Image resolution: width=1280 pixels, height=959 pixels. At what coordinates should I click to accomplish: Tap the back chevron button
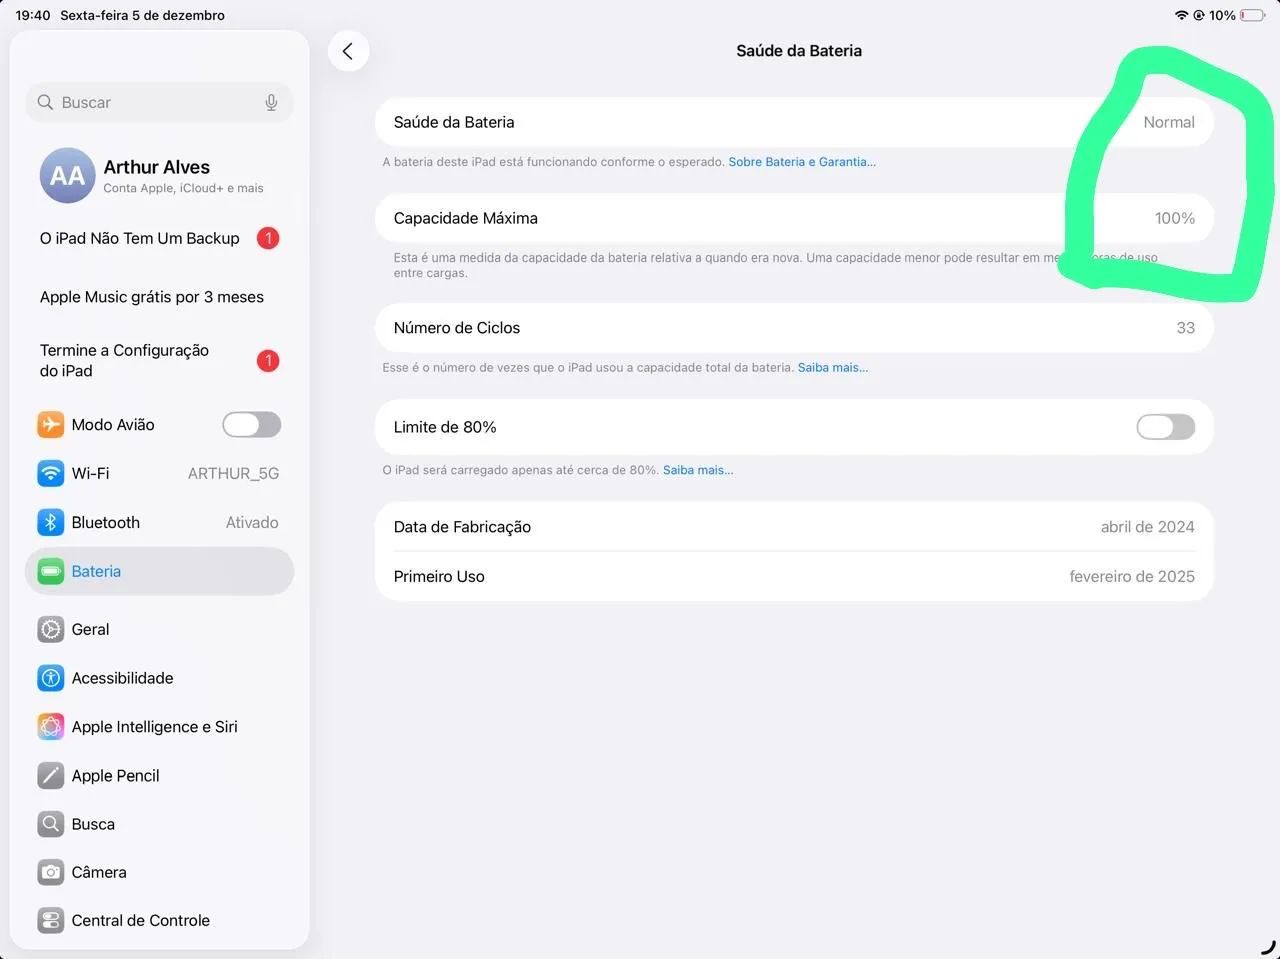coord(348,51)
